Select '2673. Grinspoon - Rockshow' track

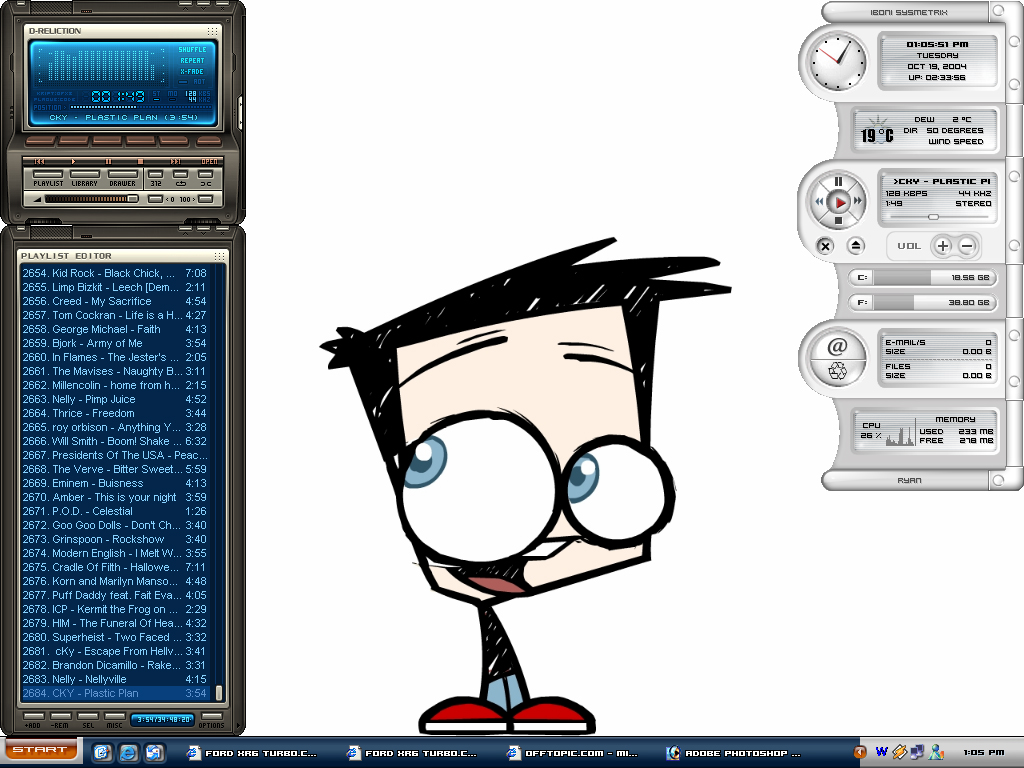116,539
